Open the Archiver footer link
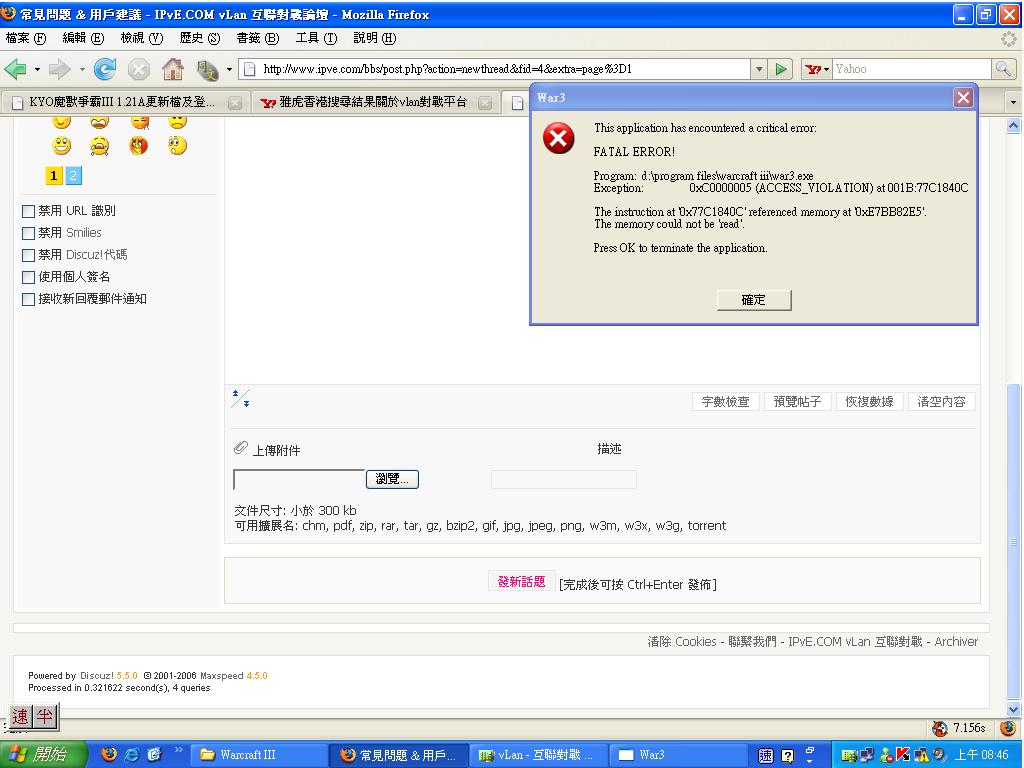Image resolution: width=1024 pixels, height=768 pixels. [956, 641]
